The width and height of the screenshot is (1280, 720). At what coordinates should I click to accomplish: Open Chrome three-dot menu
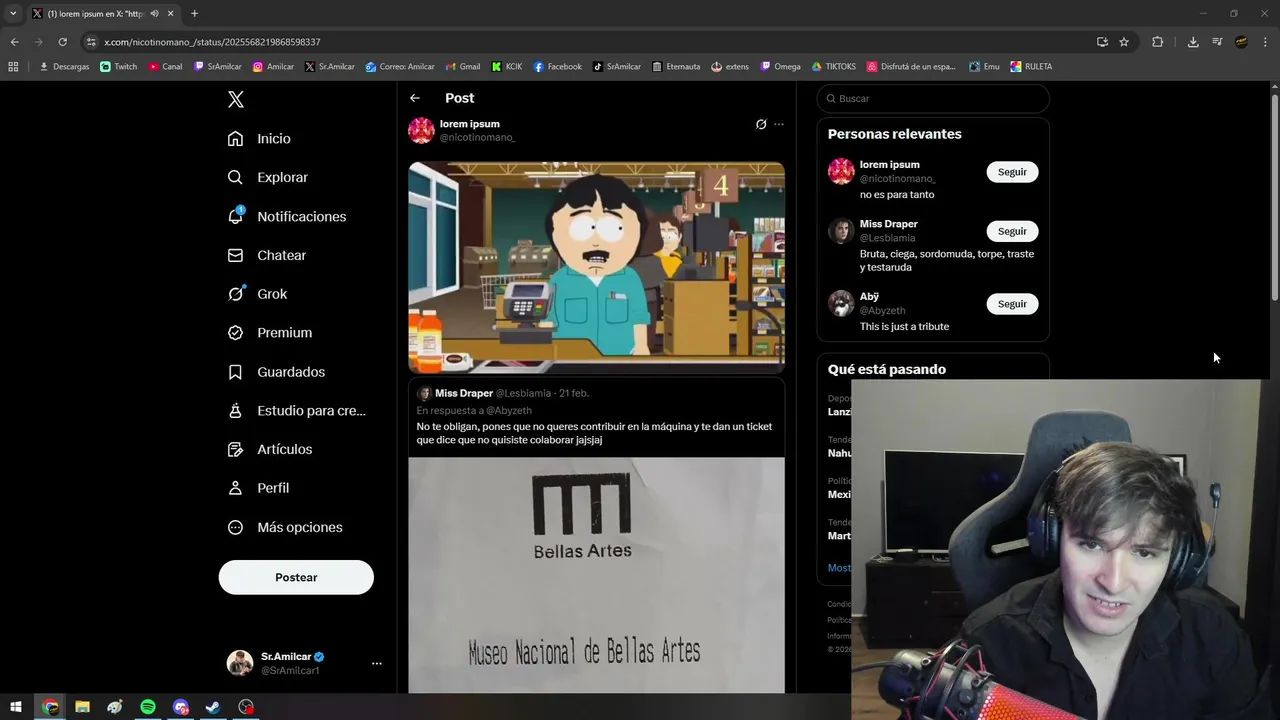[x=1266, y=42]
